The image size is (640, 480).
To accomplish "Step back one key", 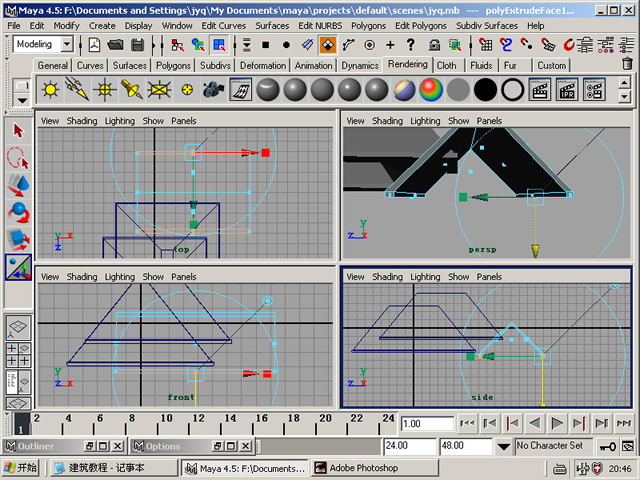I will point(512,423).
